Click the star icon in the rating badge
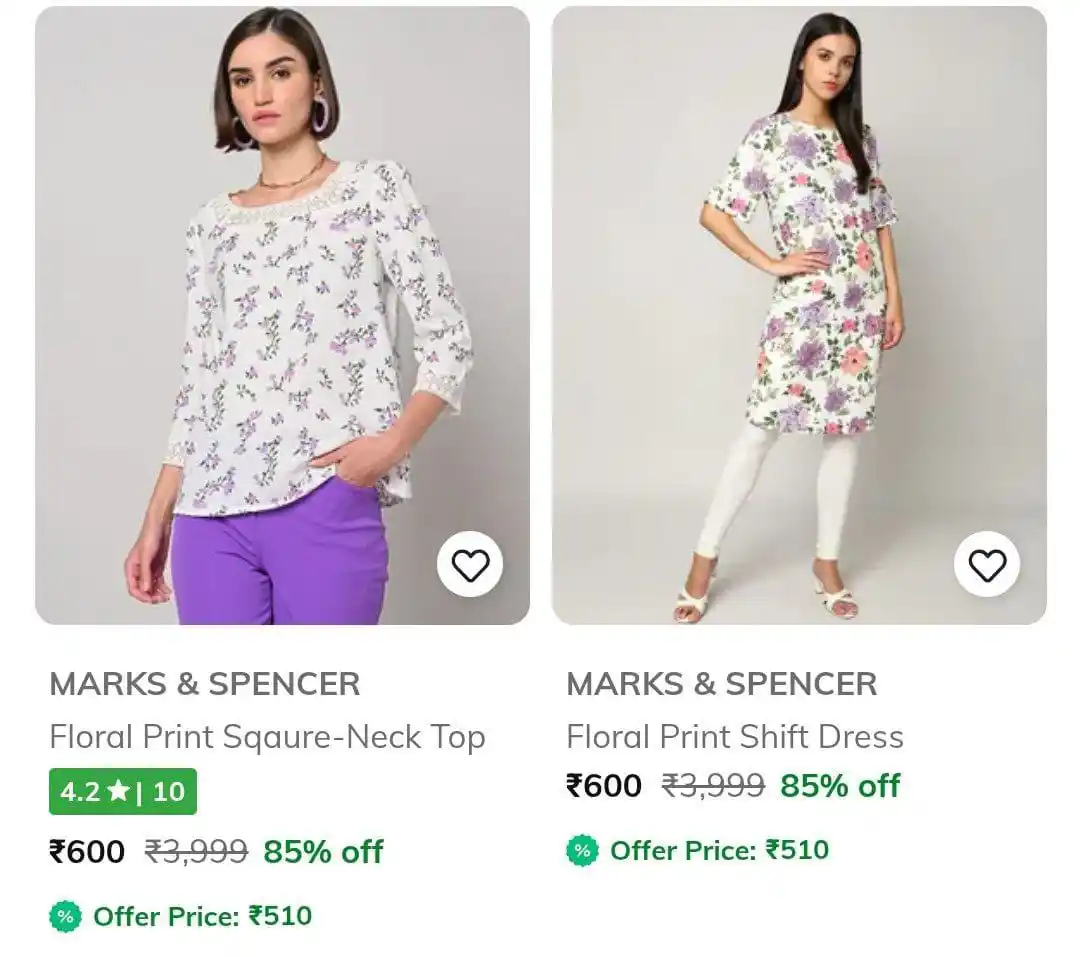 (117, 792)
